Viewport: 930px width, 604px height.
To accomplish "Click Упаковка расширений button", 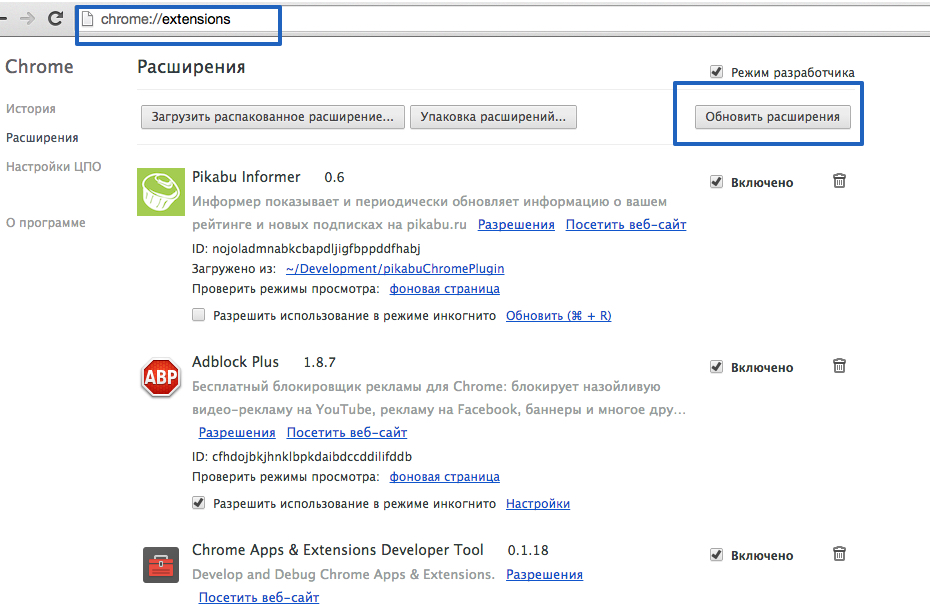I will coord(493,117).
